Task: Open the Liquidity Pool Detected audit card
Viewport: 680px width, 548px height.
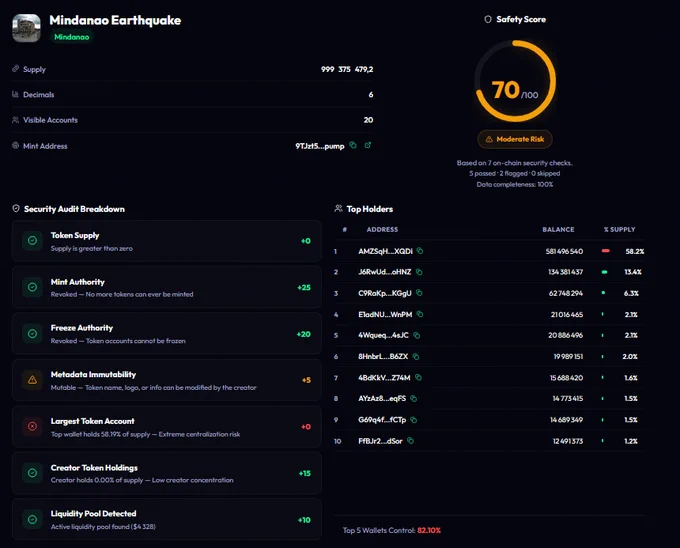Action: 167,519
